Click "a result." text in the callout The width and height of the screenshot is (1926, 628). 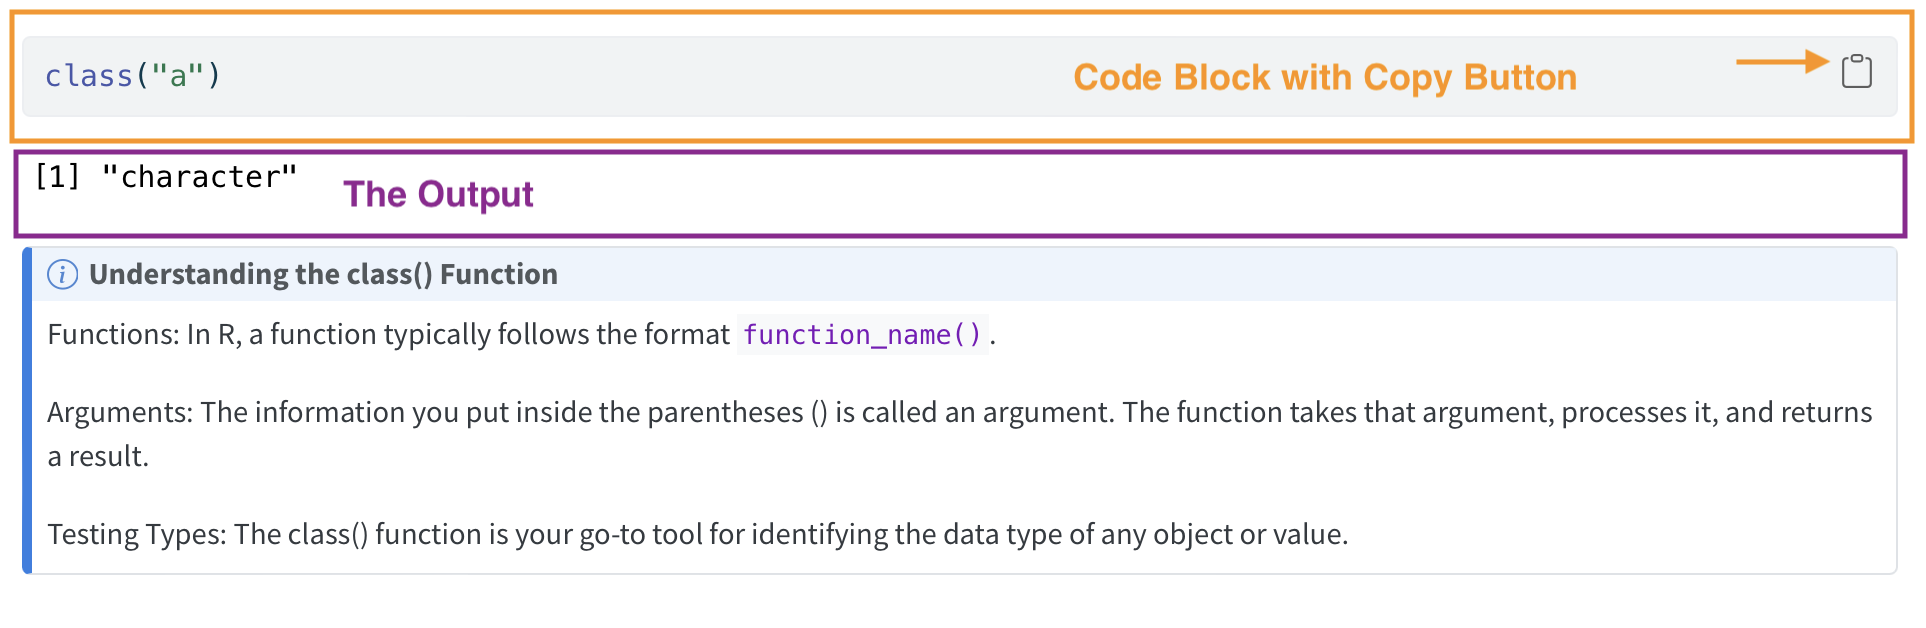pos(98,456)
